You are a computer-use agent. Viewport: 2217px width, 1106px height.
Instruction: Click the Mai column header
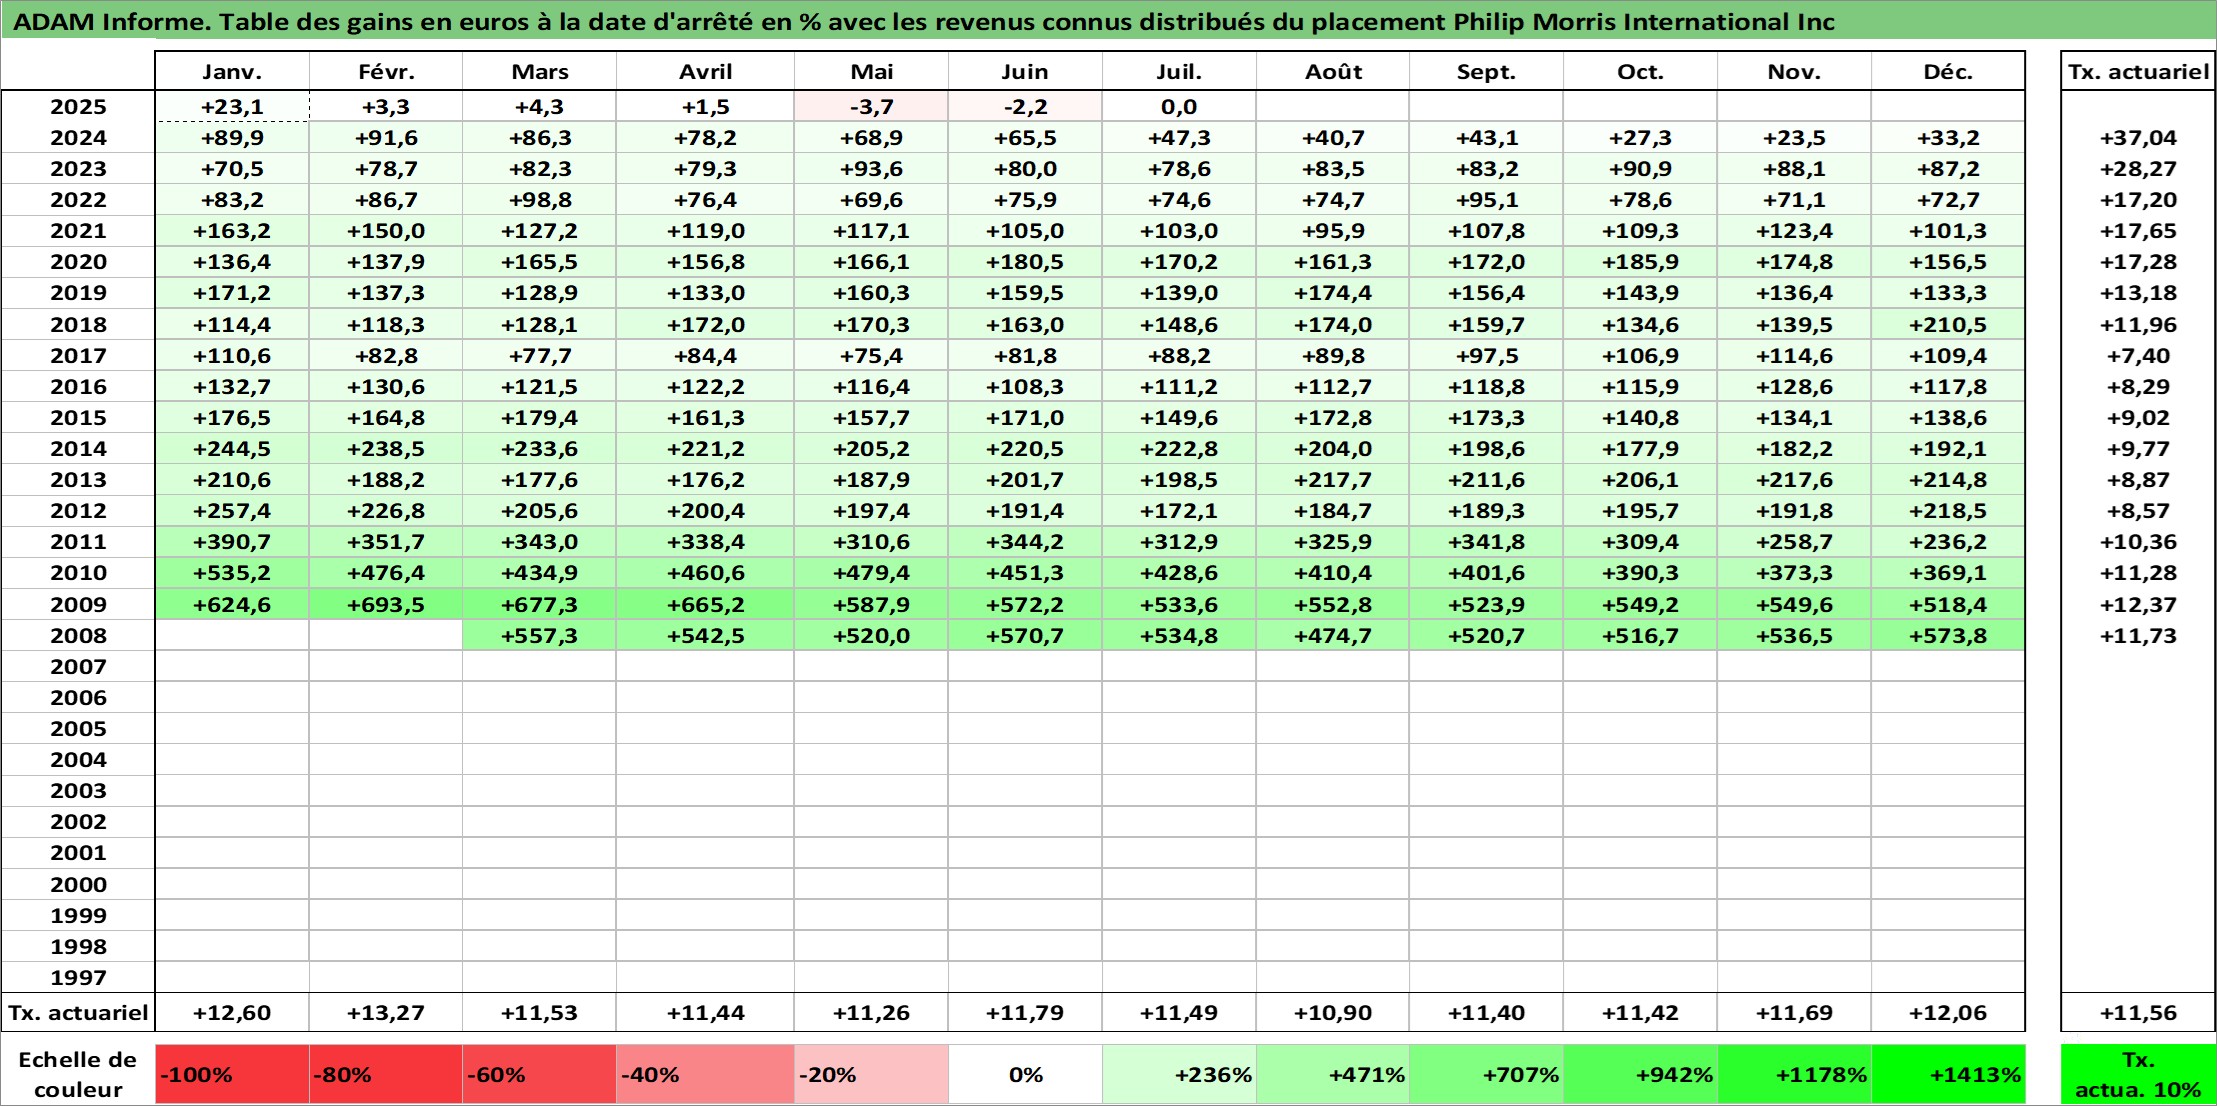click(871, 71)
